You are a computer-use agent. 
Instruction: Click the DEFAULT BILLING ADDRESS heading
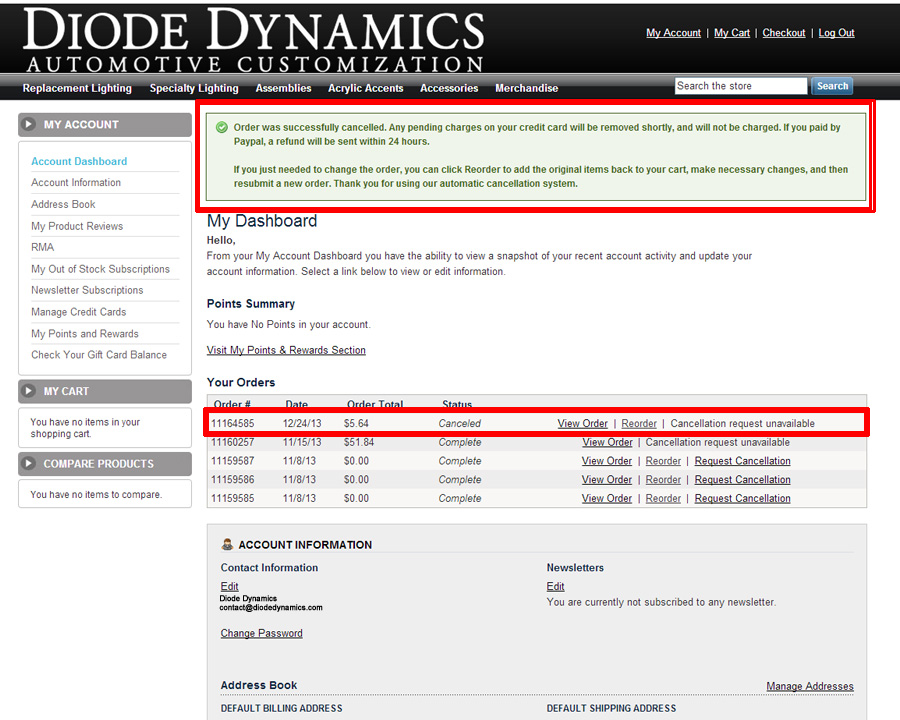pyautogui.click(x=281, y=709)
